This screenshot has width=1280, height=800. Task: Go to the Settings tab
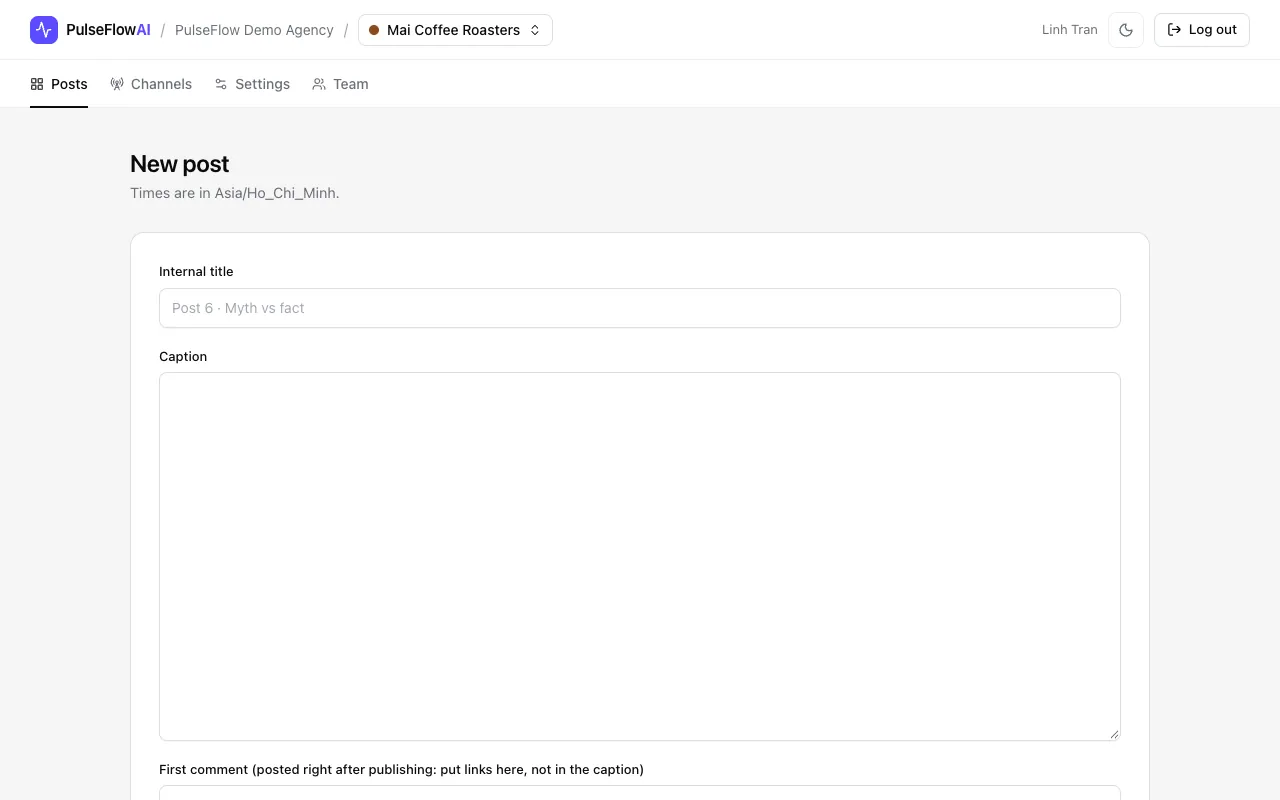[x=252, y=84]
